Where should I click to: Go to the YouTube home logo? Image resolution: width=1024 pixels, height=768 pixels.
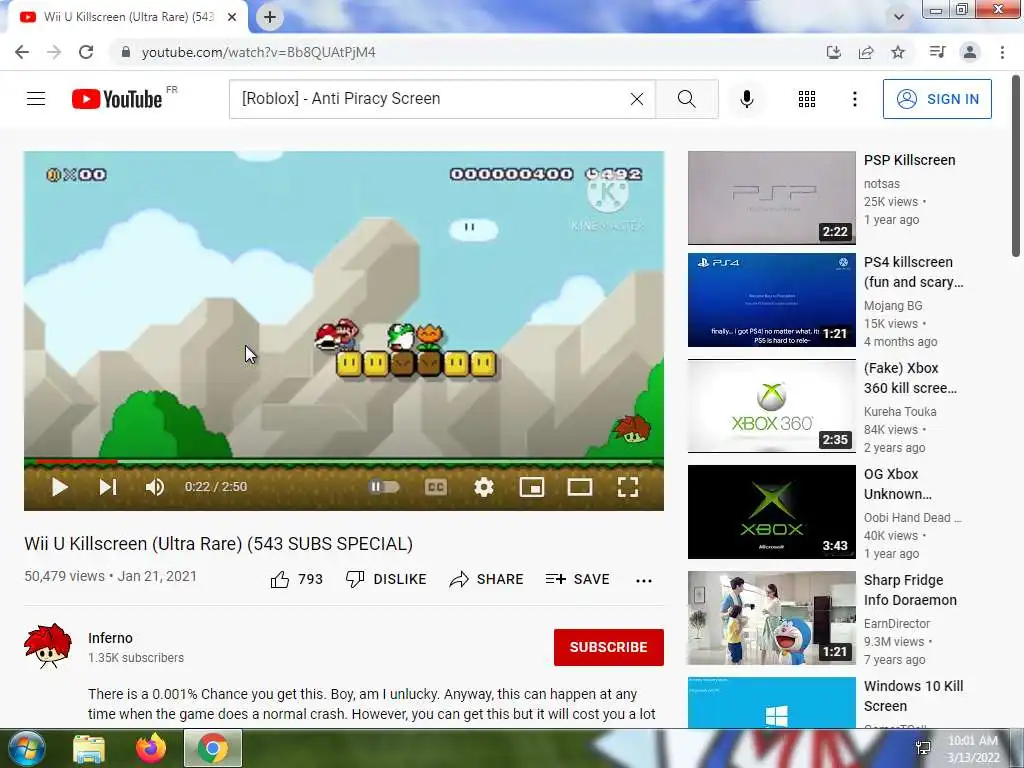click(117, 99)
